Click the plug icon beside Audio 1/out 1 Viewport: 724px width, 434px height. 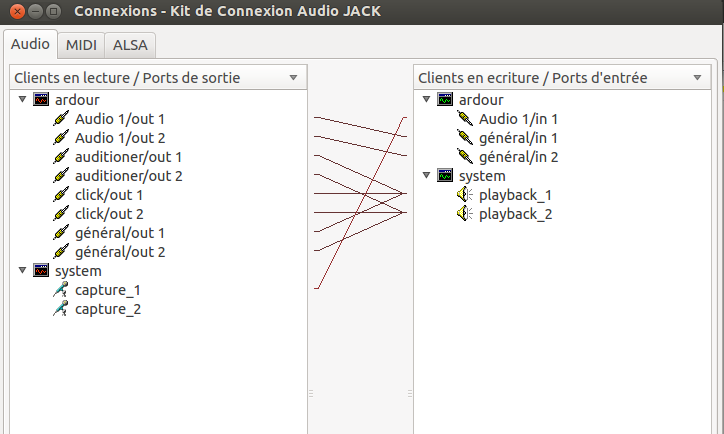click(62, 119)
